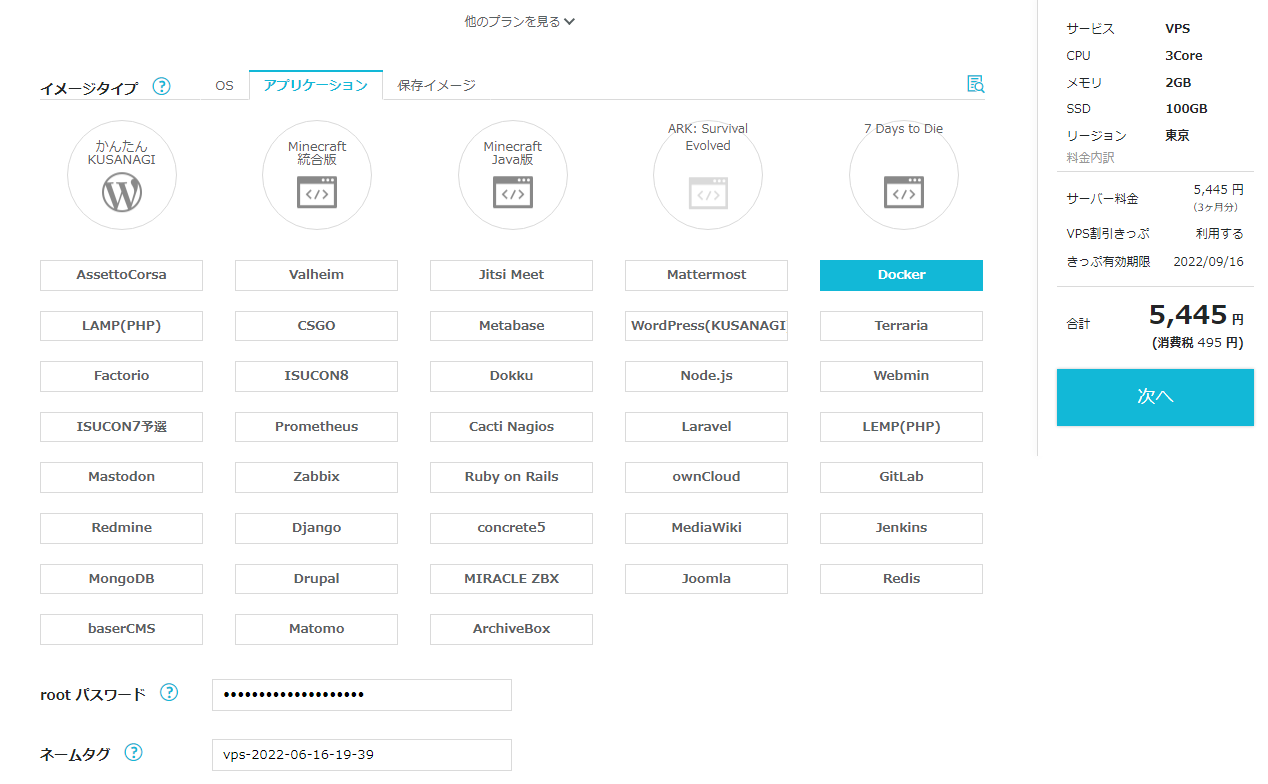This screenshot has width=1268, height=784.
Task: Select the MIRACLE ZBX application
Action: pyautogui.click(x=511, y=579)
